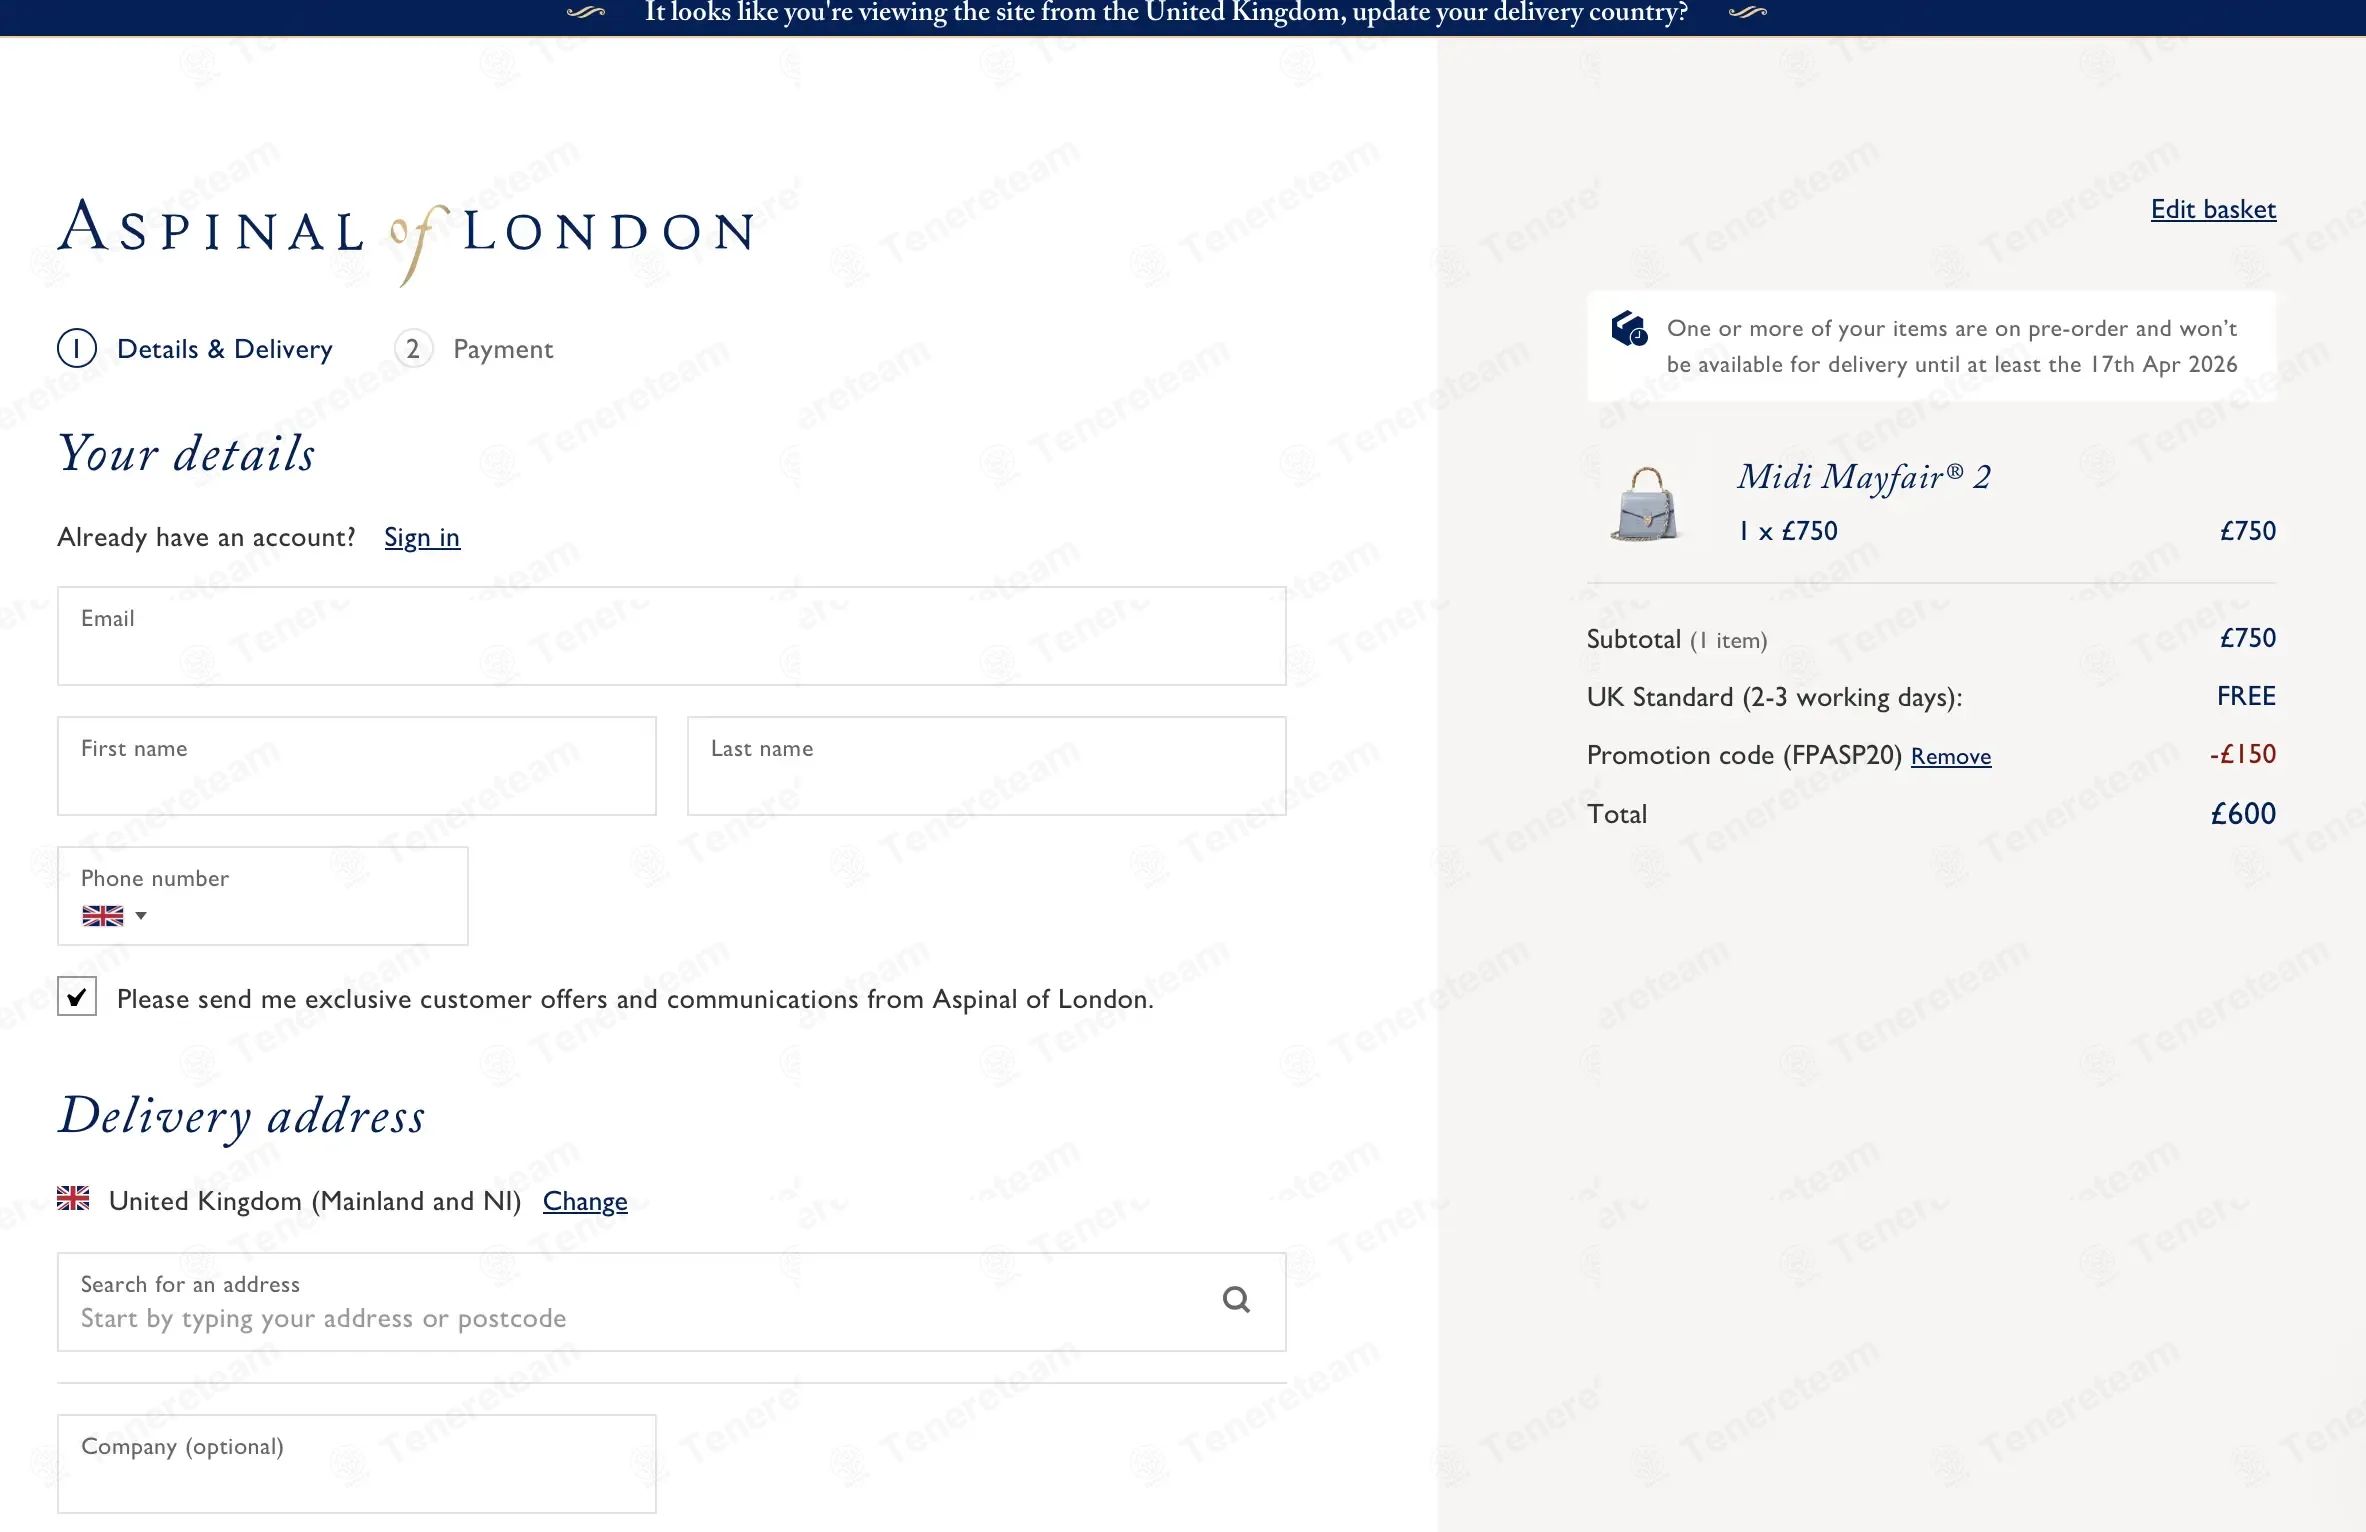
Task: Focus the Phone number field
Action: [263, 896]
